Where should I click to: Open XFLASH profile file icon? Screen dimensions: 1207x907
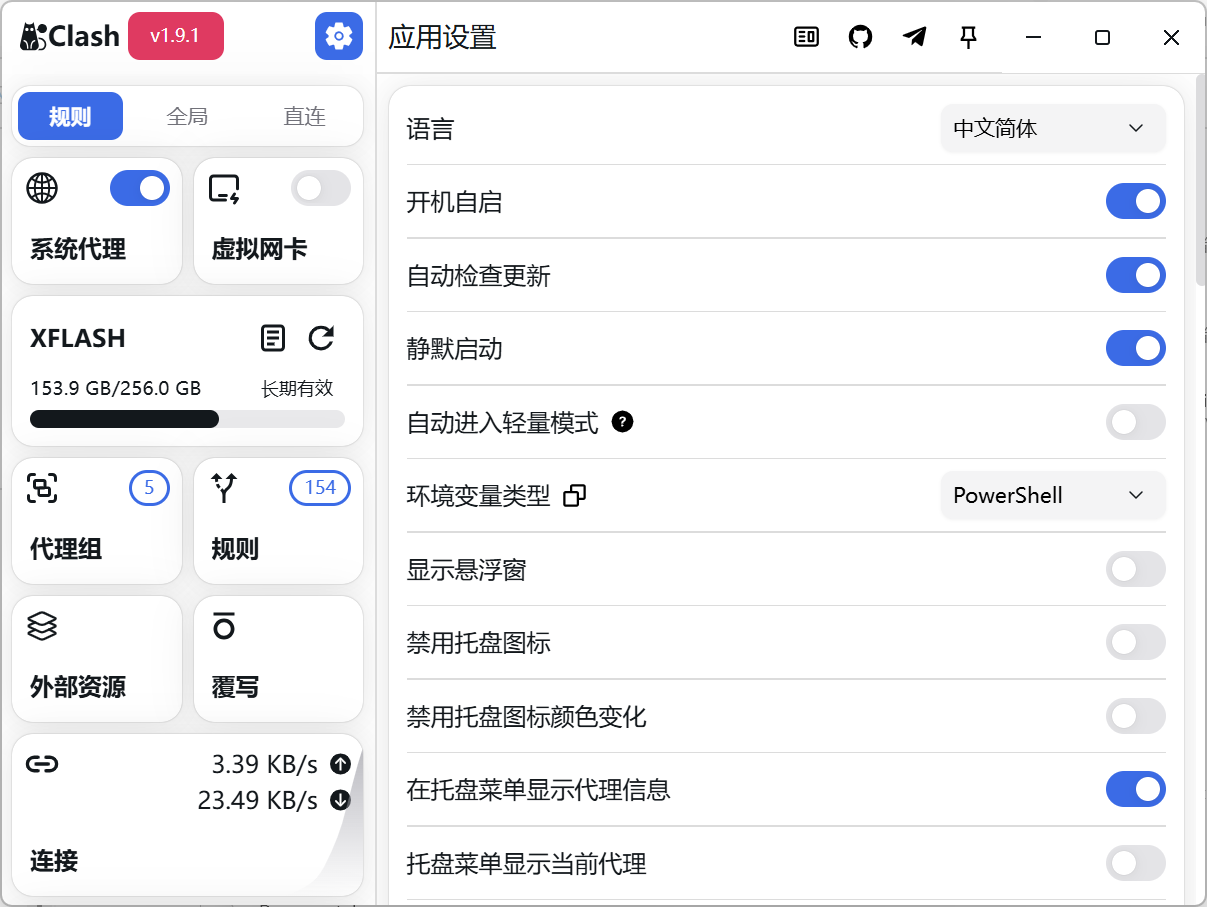pyautogui.click(x=272, y=338)
